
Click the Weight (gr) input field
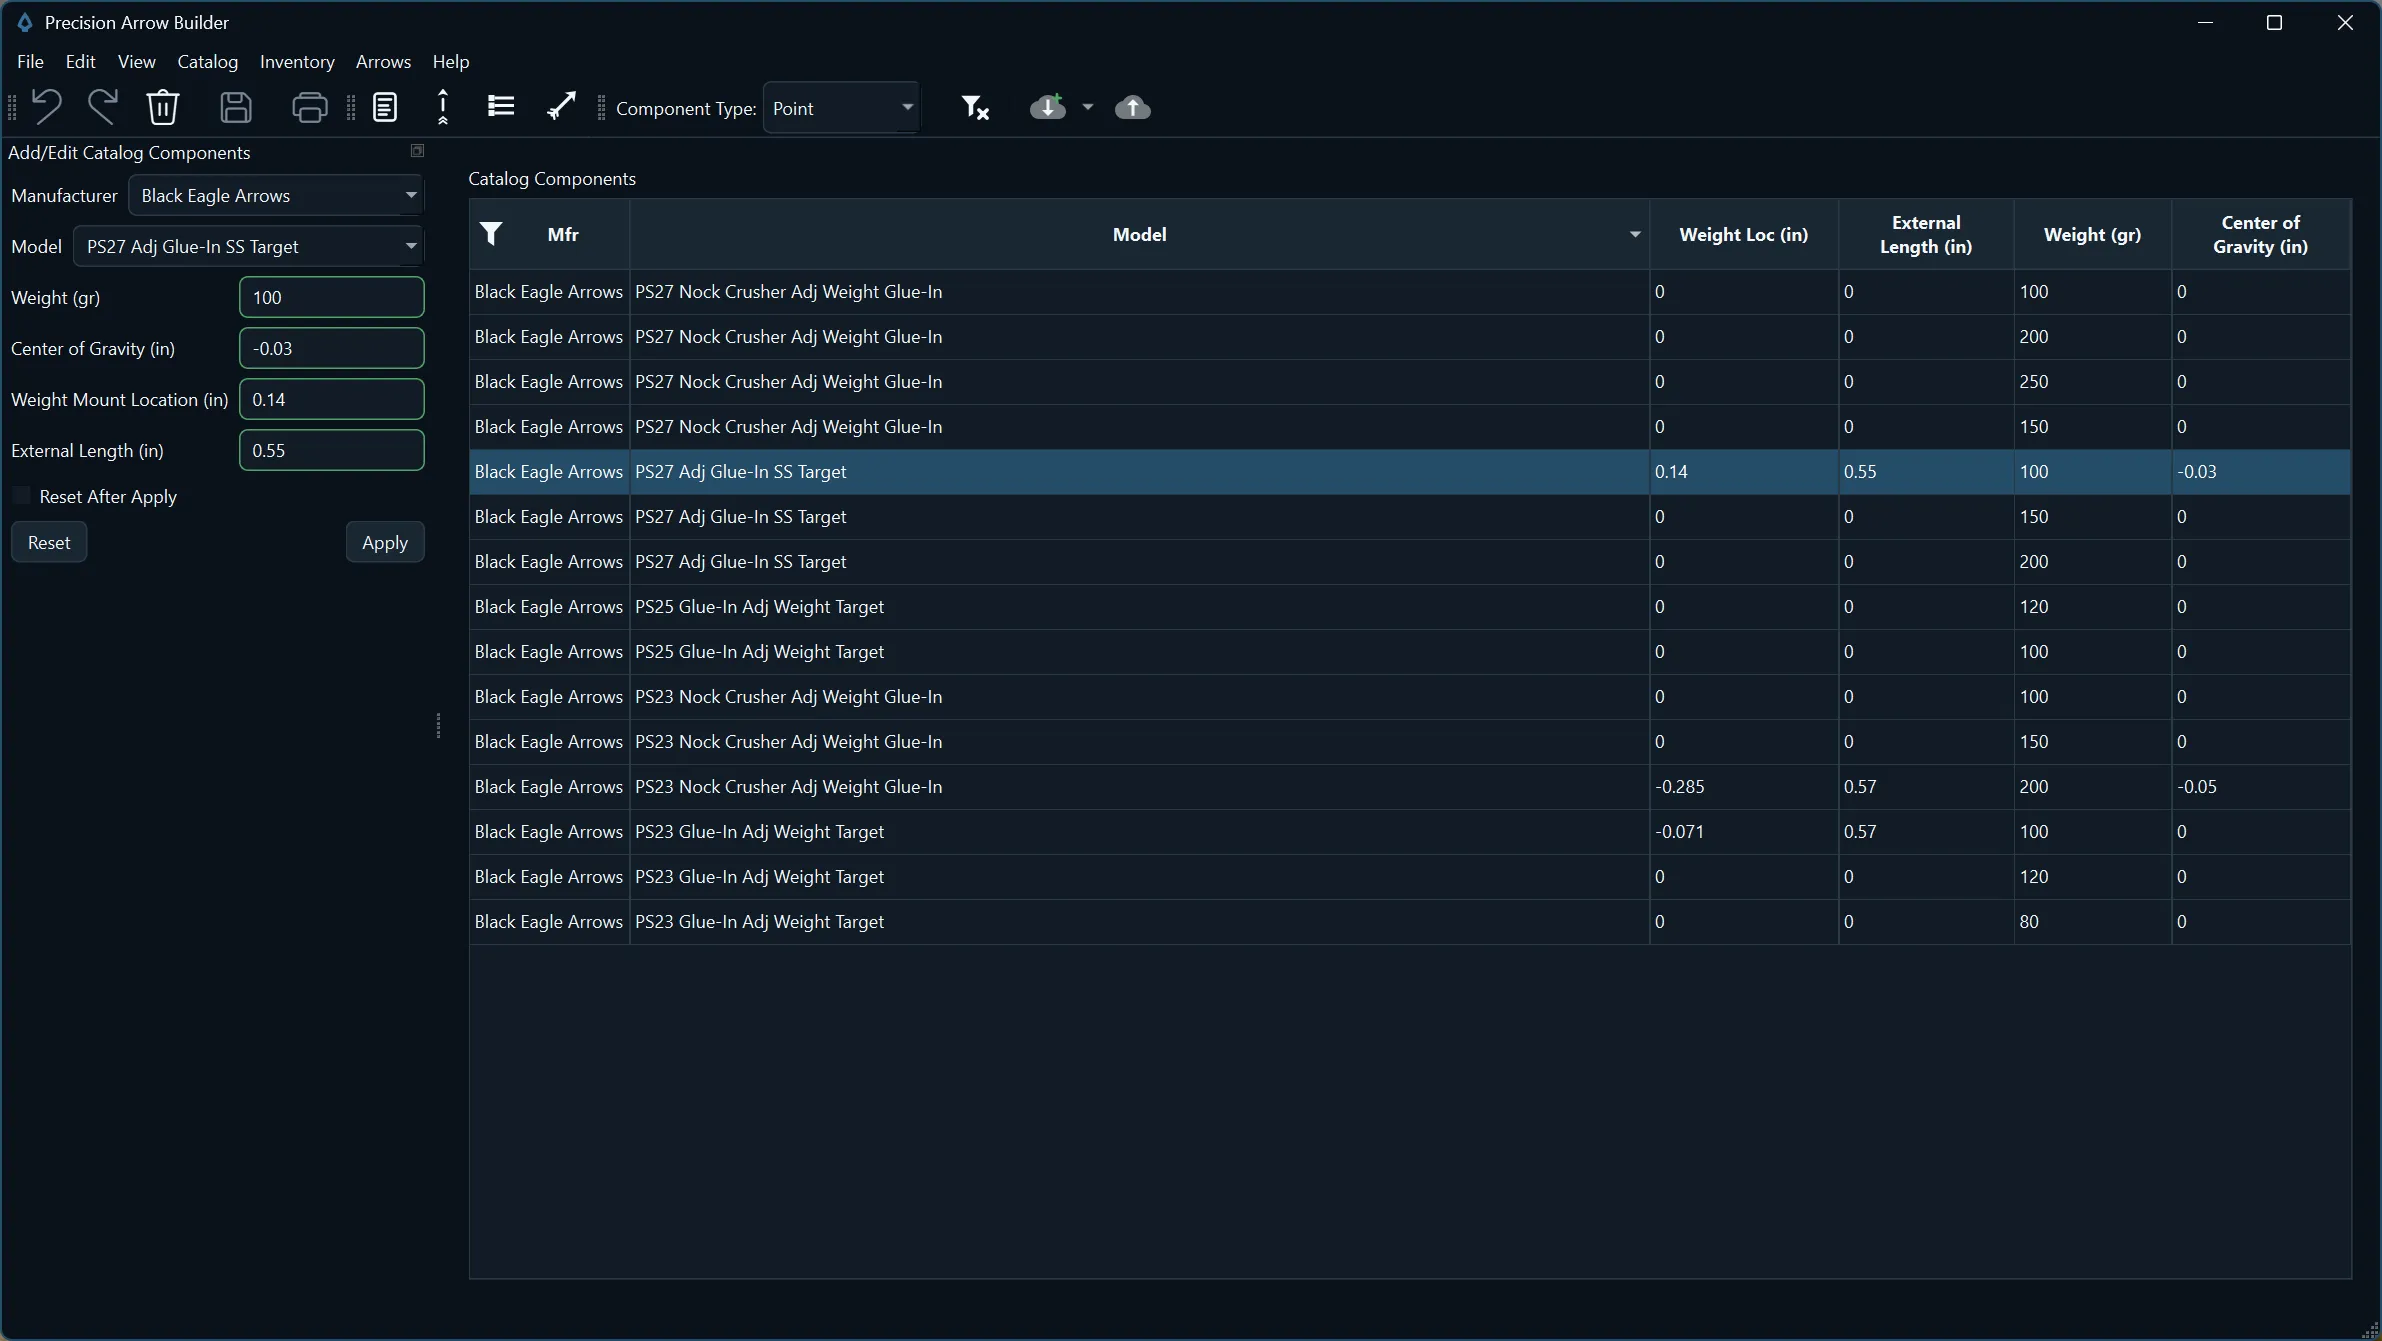click(332, 297)
